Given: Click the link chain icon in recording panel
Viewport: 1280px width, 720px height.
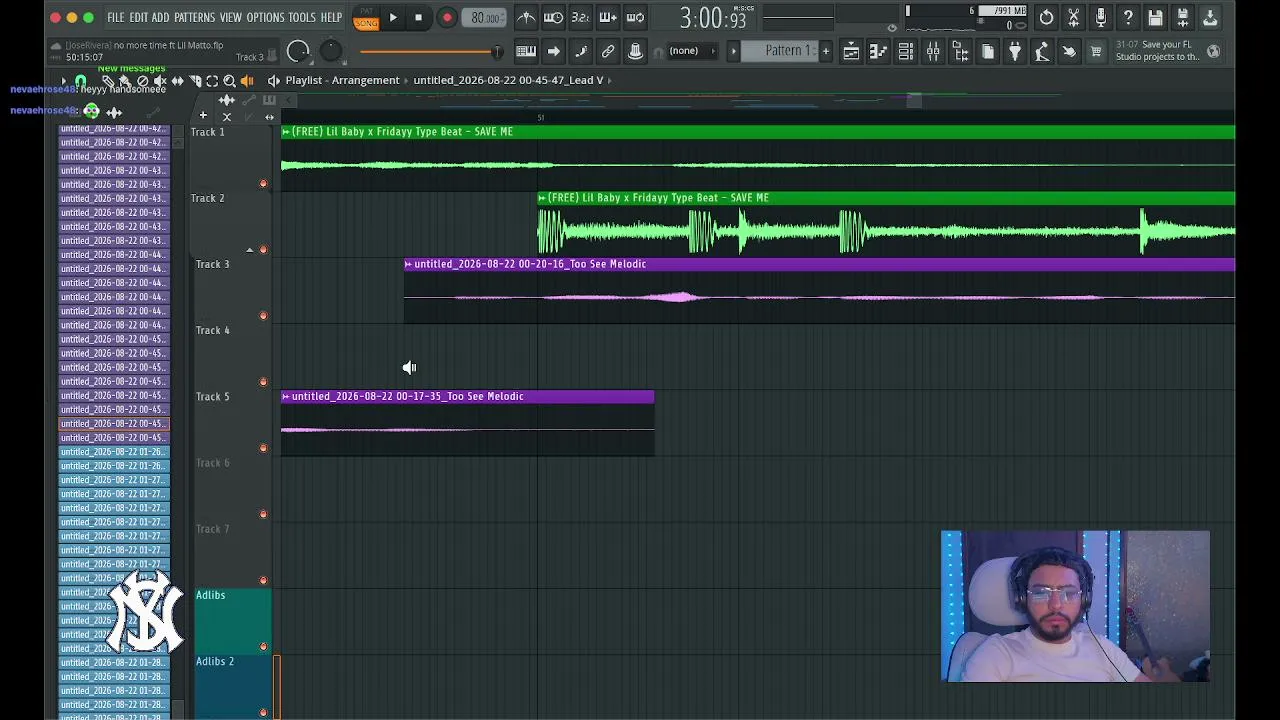Looking at the screenshot, I should (x=608, y=51).
